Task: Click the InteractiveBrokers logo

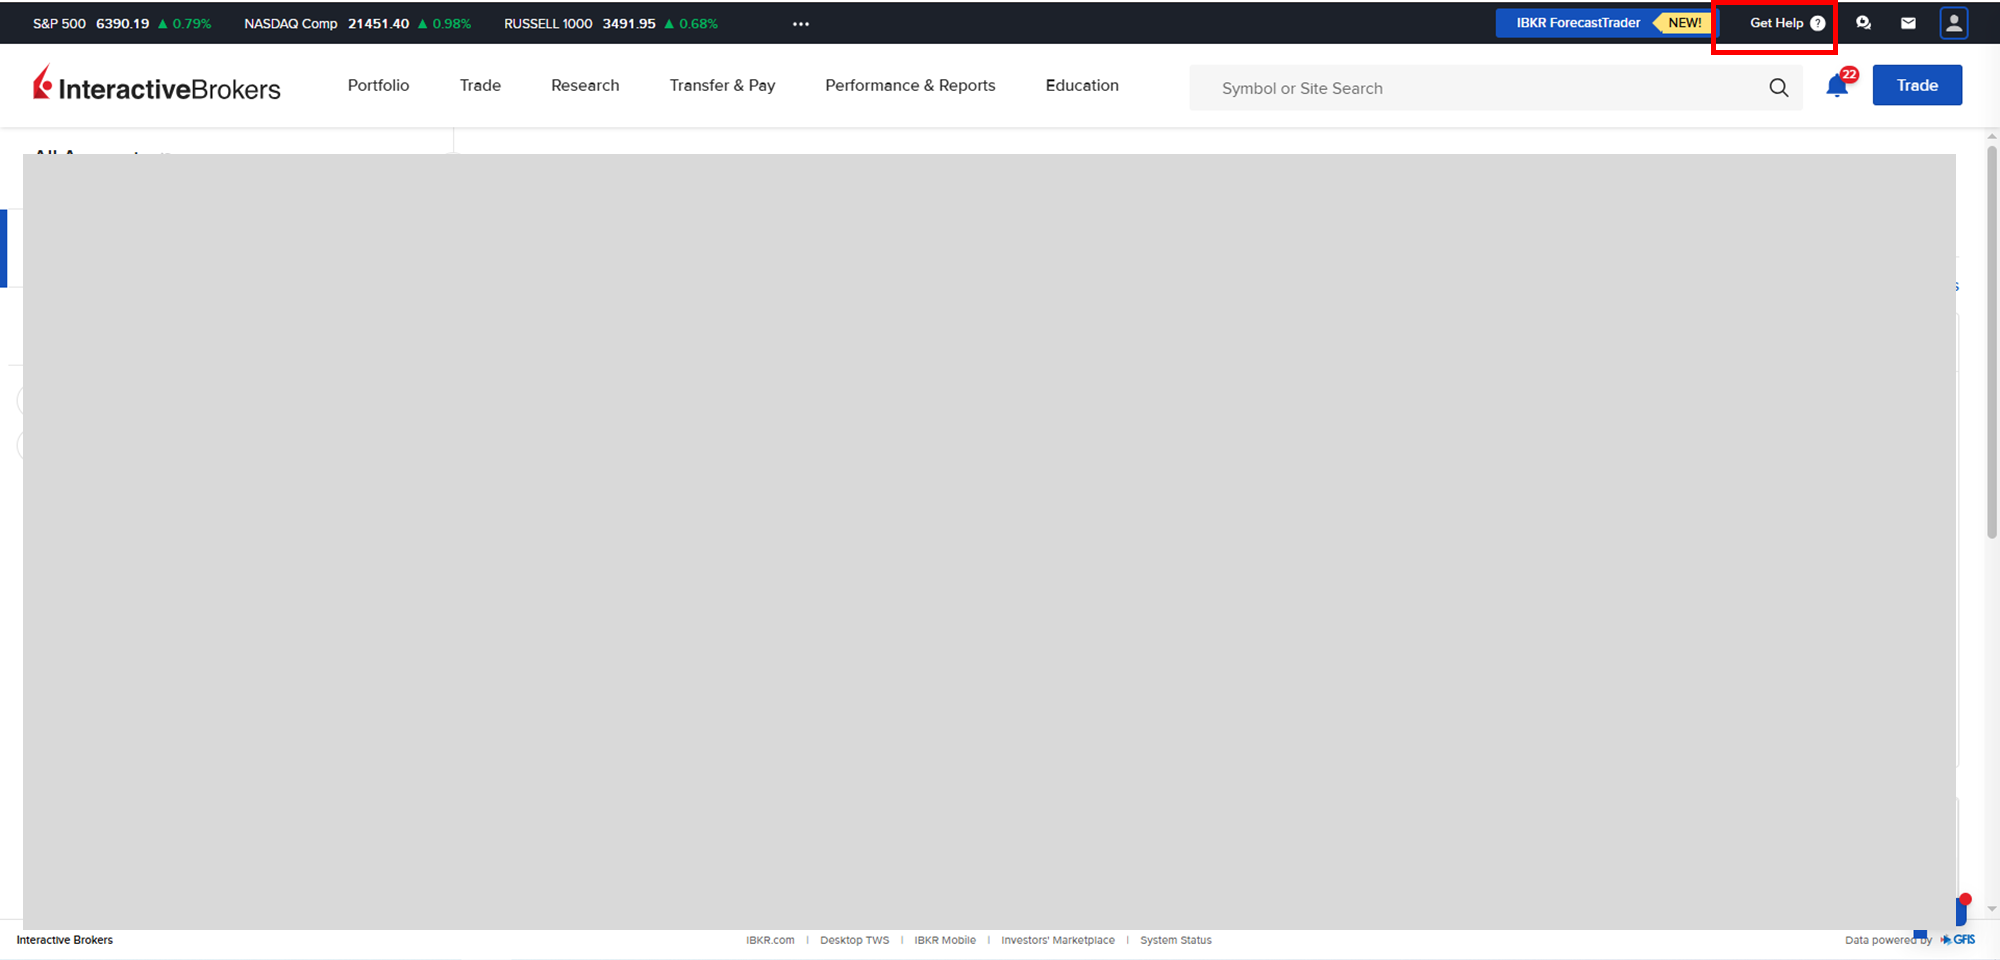Action: (x=157, y=86)
